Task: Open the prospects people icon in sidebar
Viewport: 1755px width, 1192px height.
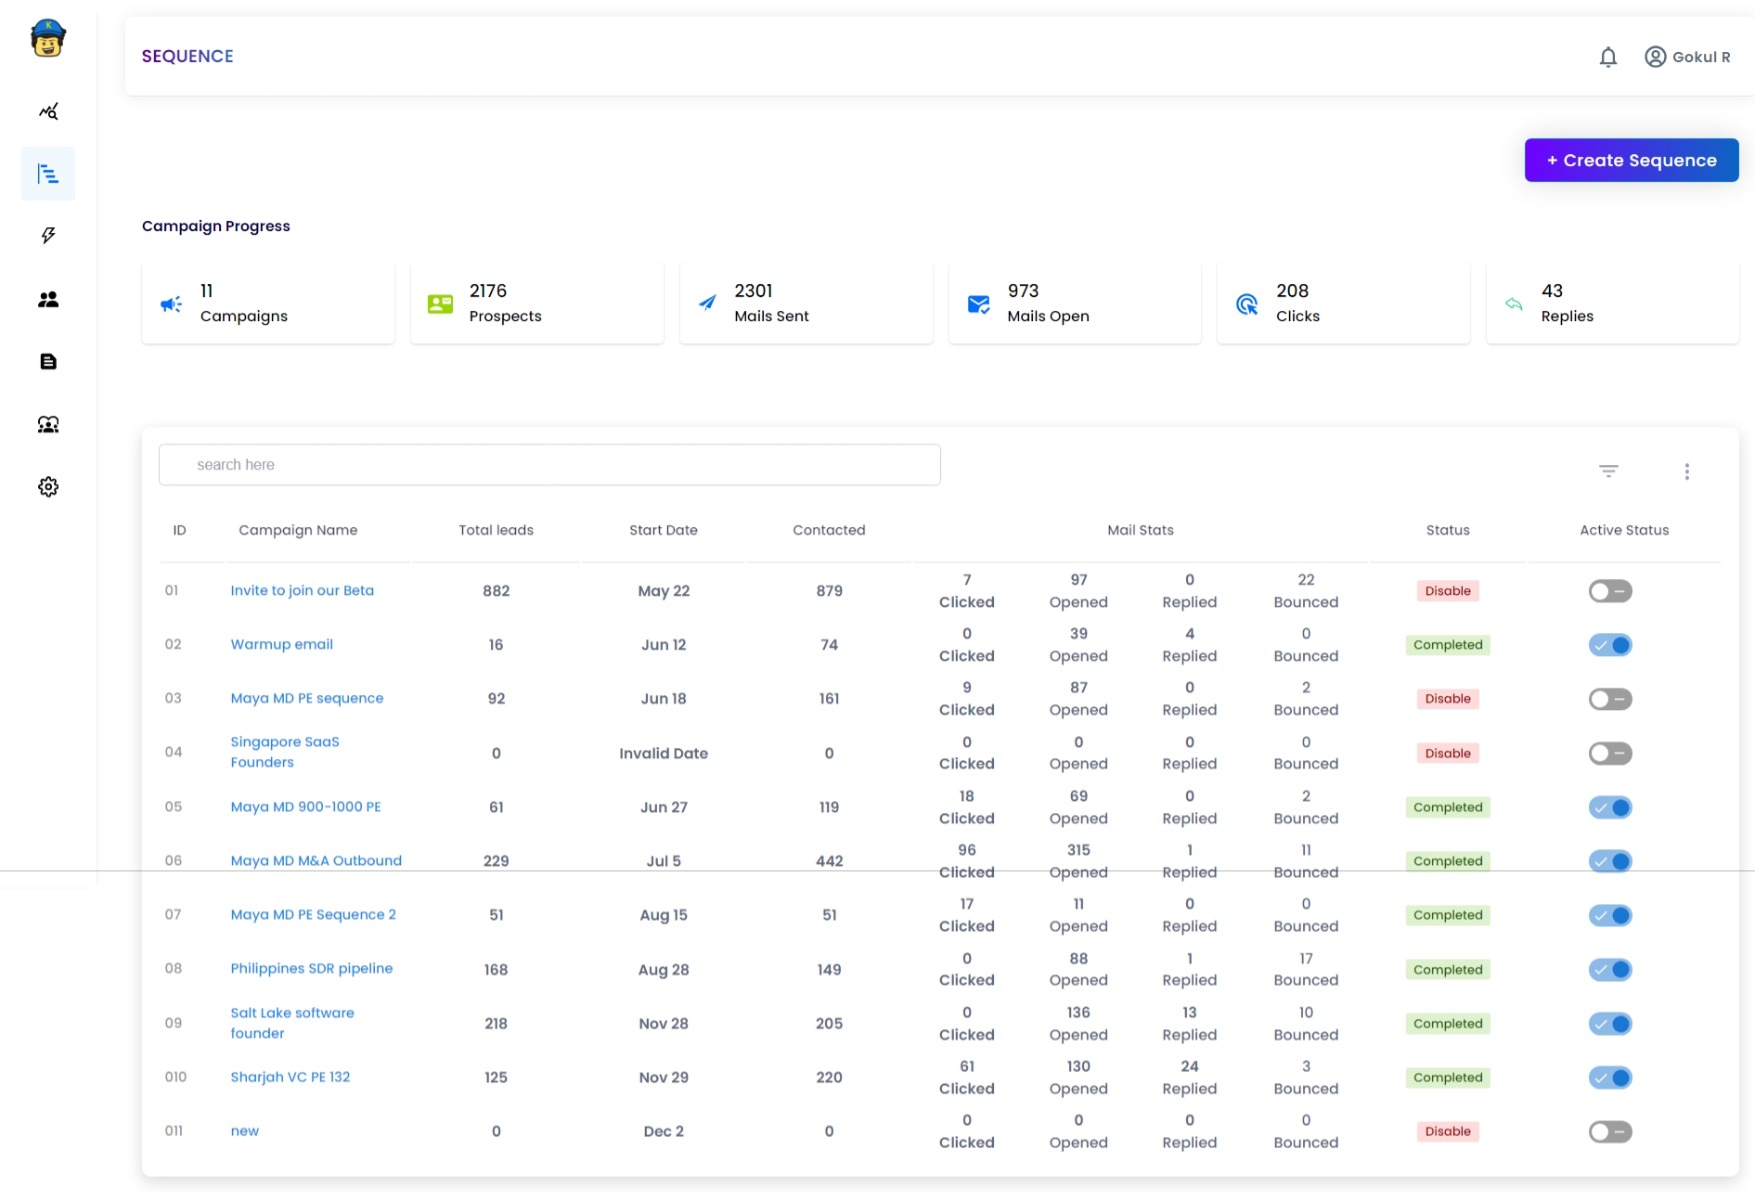Action: click(x=48, y=299)
